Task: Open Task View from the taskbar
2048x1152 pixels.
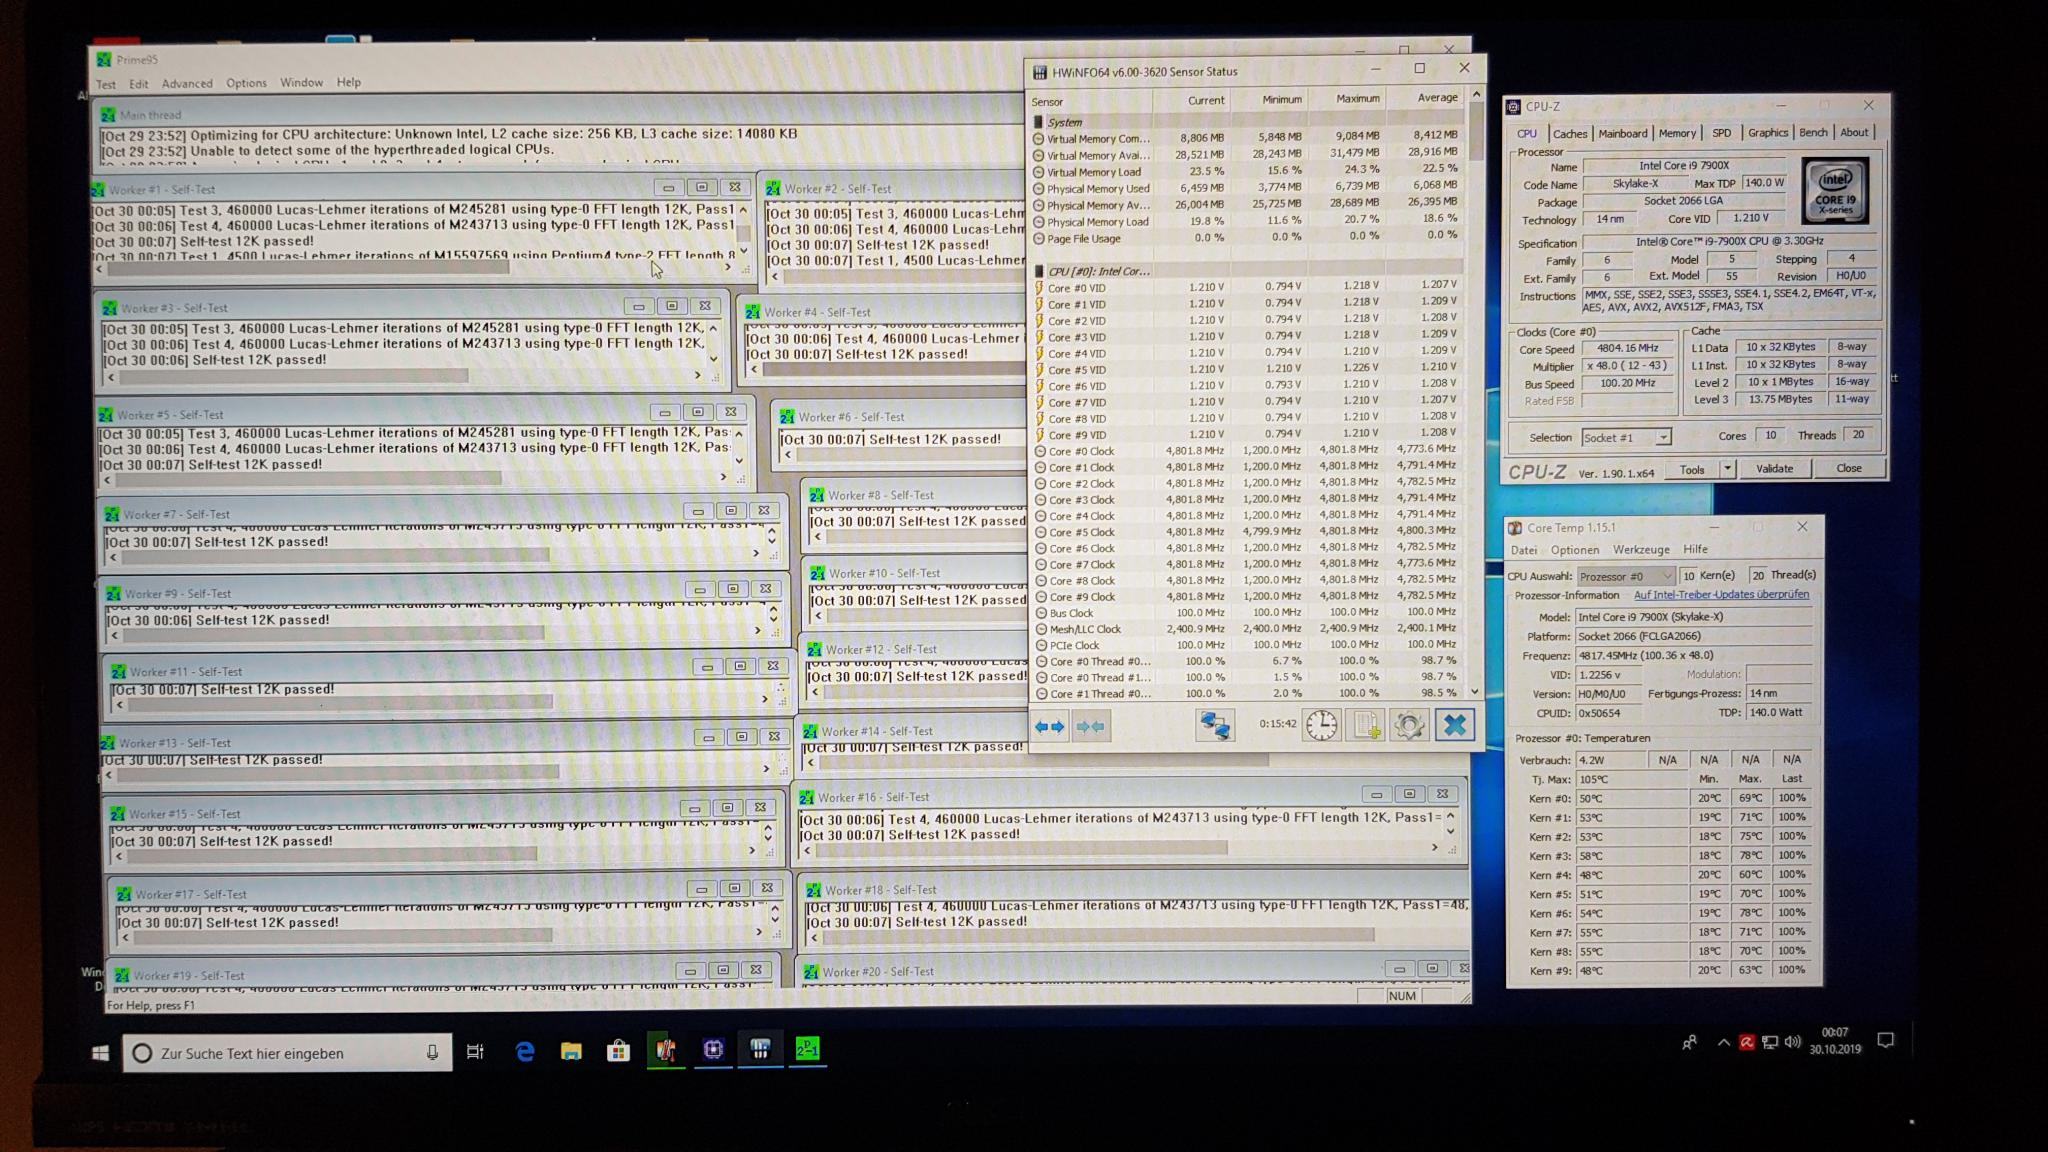Action: coord(475,1051)
